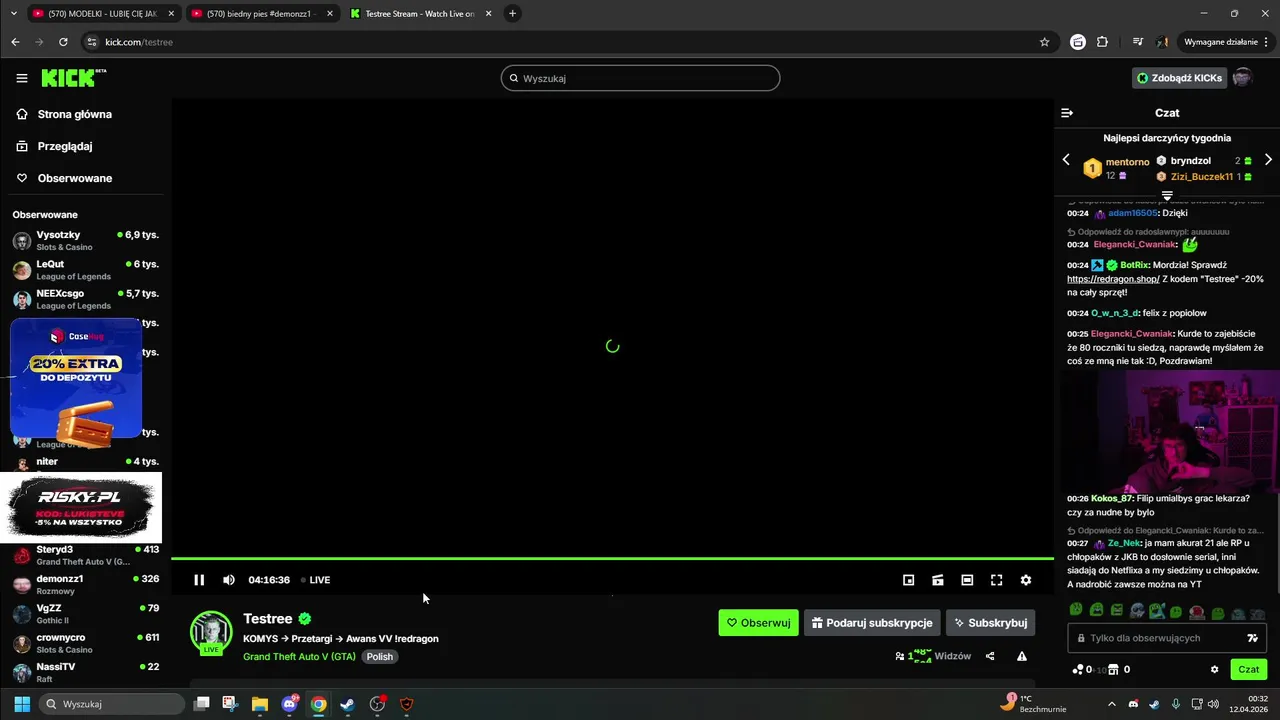Mute the stream volume

(229, 580)
